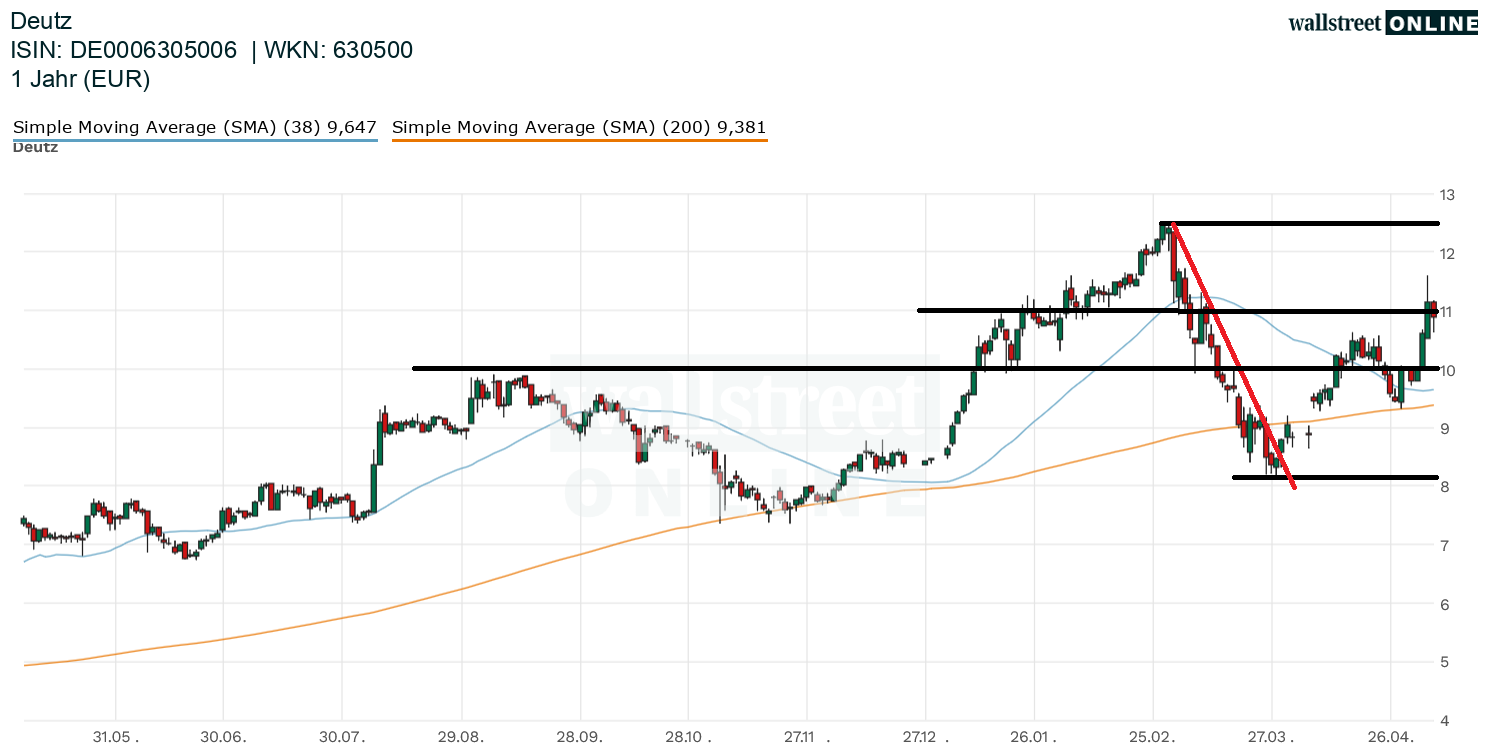Click the 10 price axis label
Screen dimensions: 1490x745
coord(1447,370)
